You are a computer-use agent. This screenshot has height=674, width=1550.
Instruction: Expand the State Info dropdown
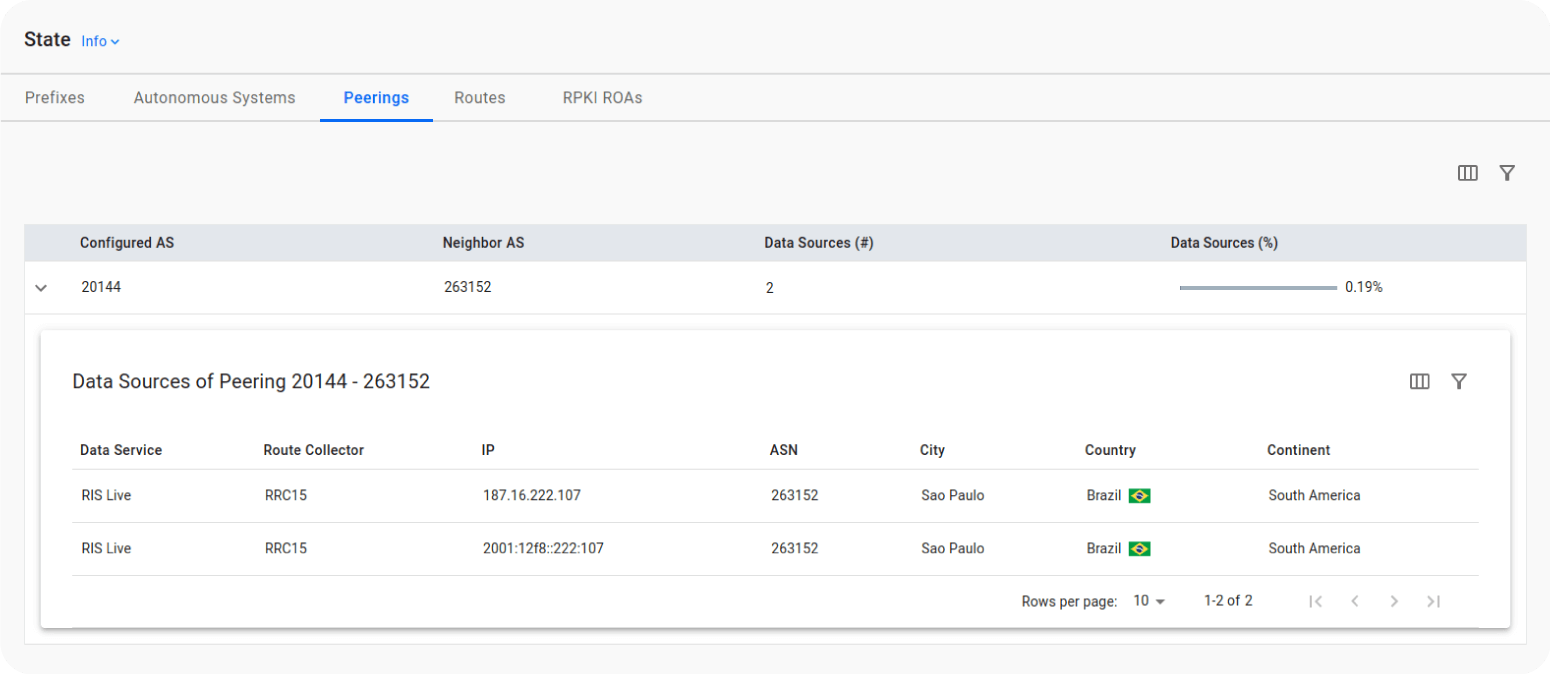pos(100,42)
